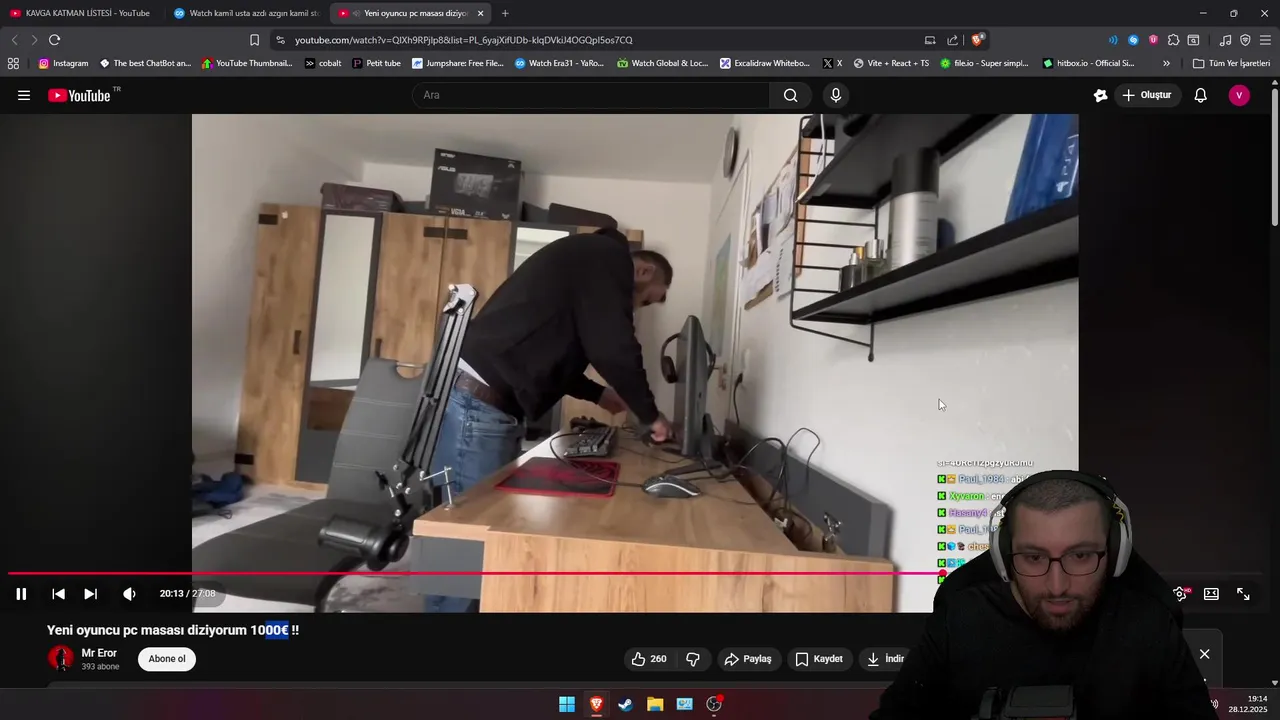Screen dimensions: 1280x720
Task: Open the YouTube notifications bell
Action: pos(1201,95)
